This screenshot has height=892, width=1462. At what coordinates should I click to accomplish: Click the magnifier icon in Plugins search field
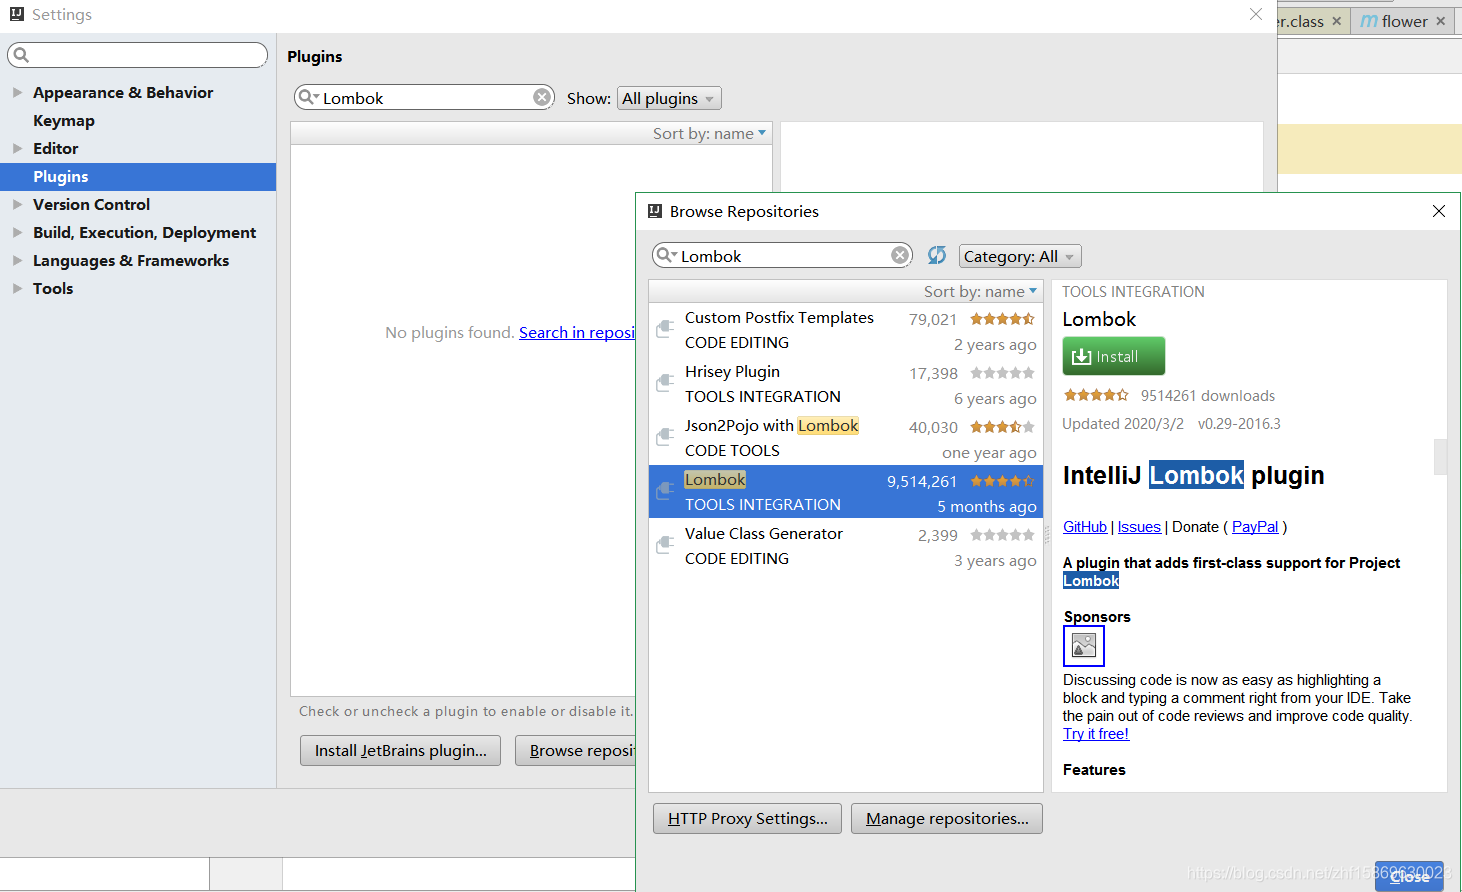coord(308,97)
